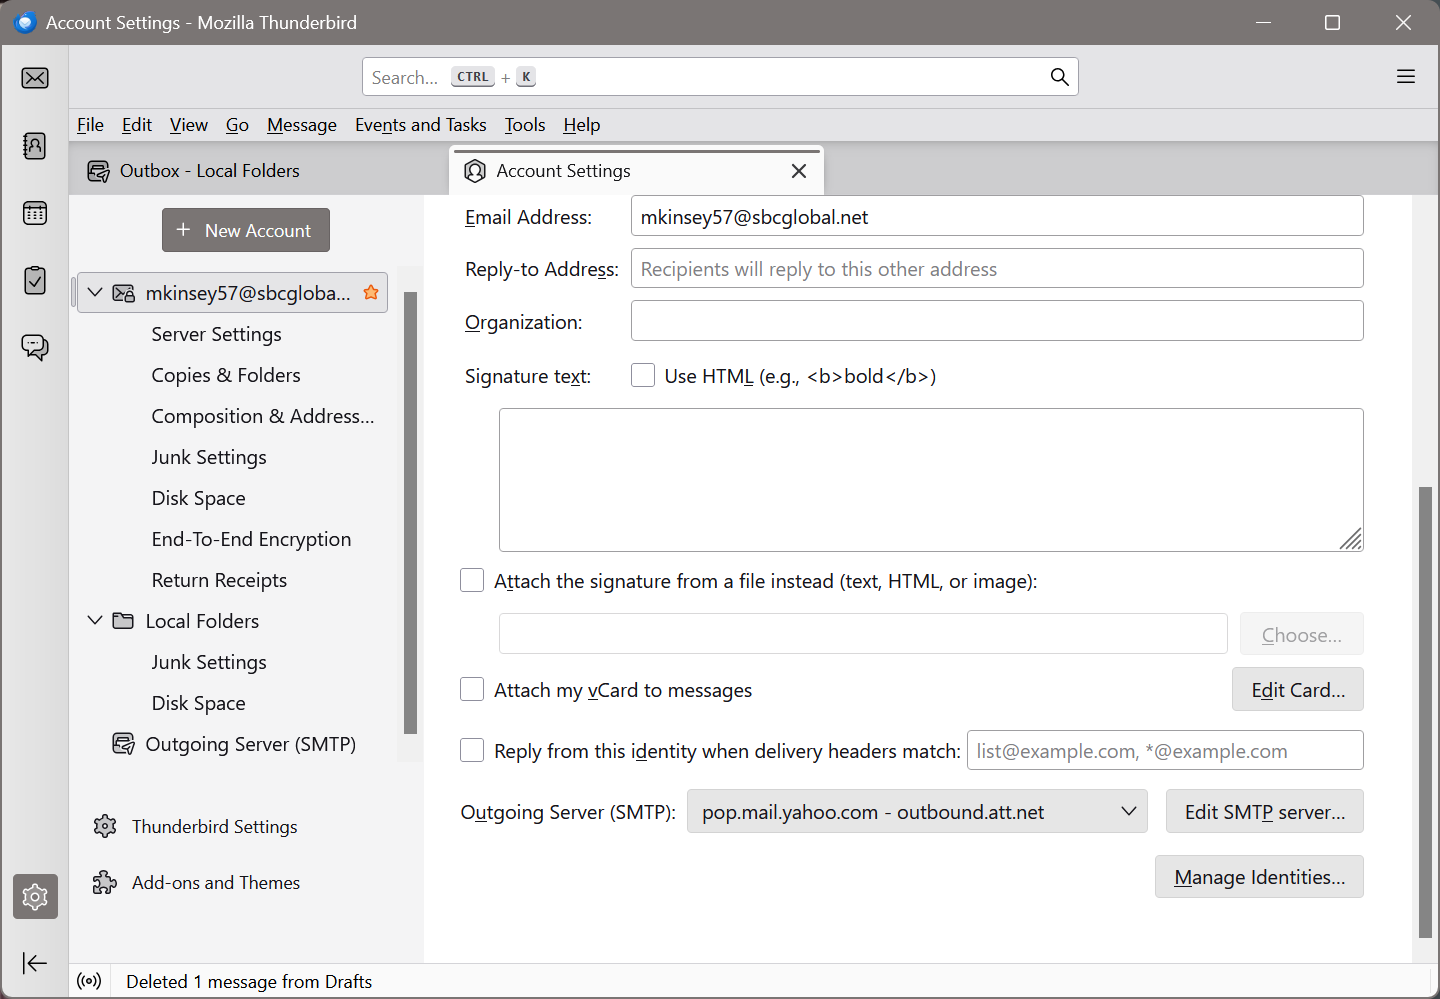1440x999 pixels.
Task: Open the Address Book icon
Action: (35, 146)
